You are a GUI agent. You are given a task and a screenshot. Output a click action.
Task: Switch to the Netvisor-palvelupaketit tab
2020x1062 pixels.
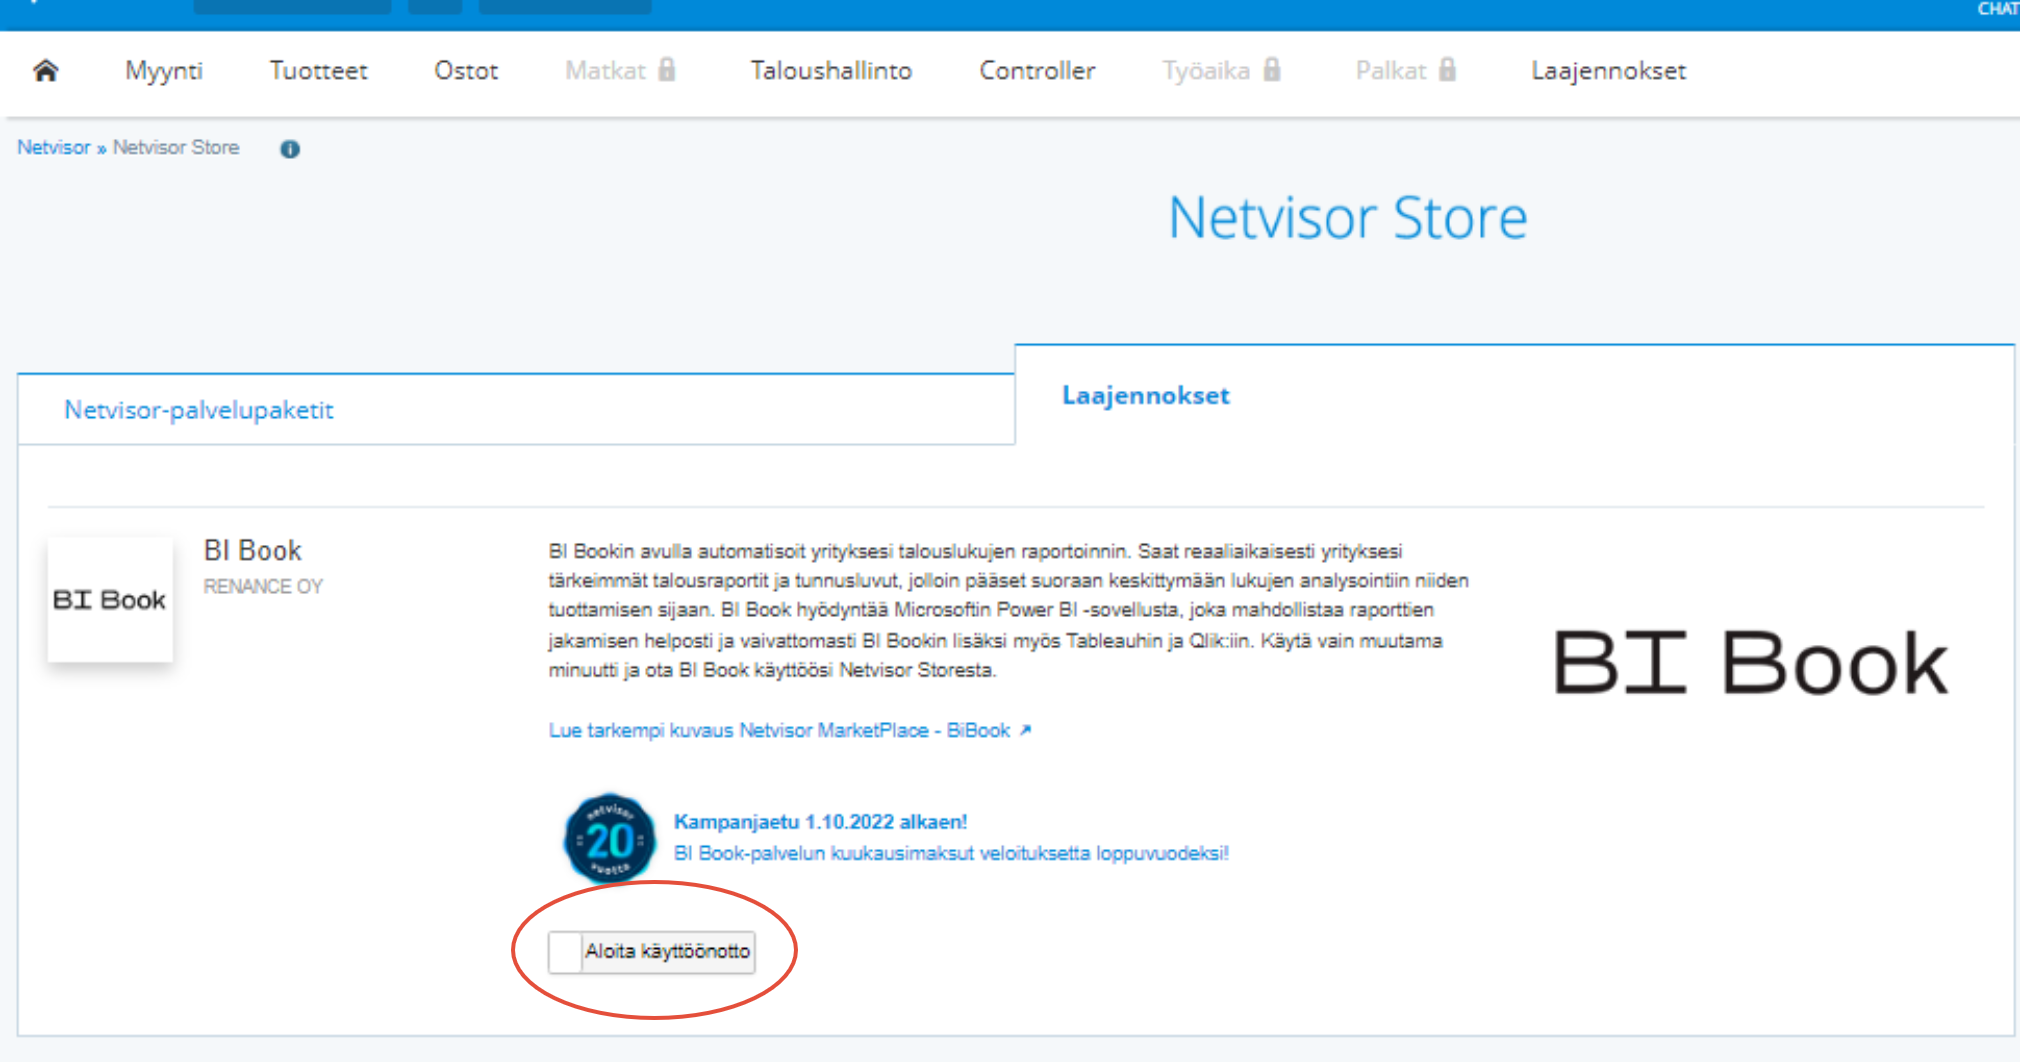(516, 410)
